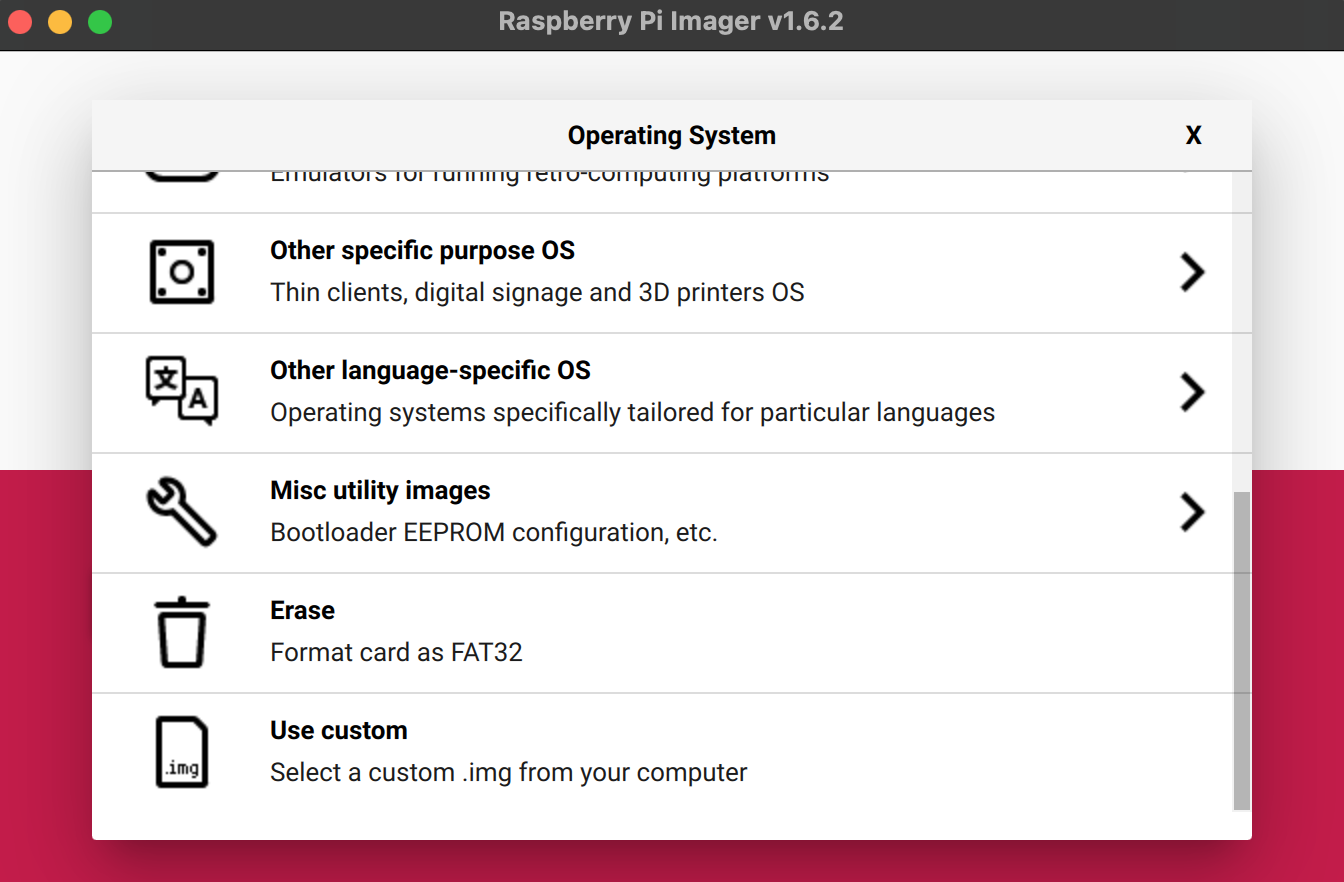
Task: Expand Other specific purpose OS category
Action: pos(1192,272)
